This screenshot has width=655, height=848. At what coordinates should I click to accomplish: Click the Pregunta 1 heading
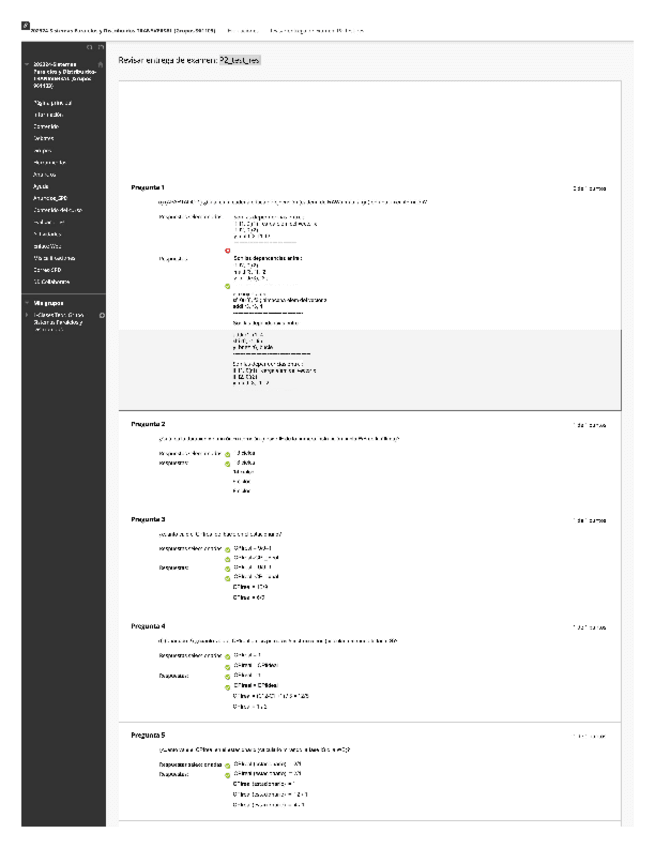[148, 187]
